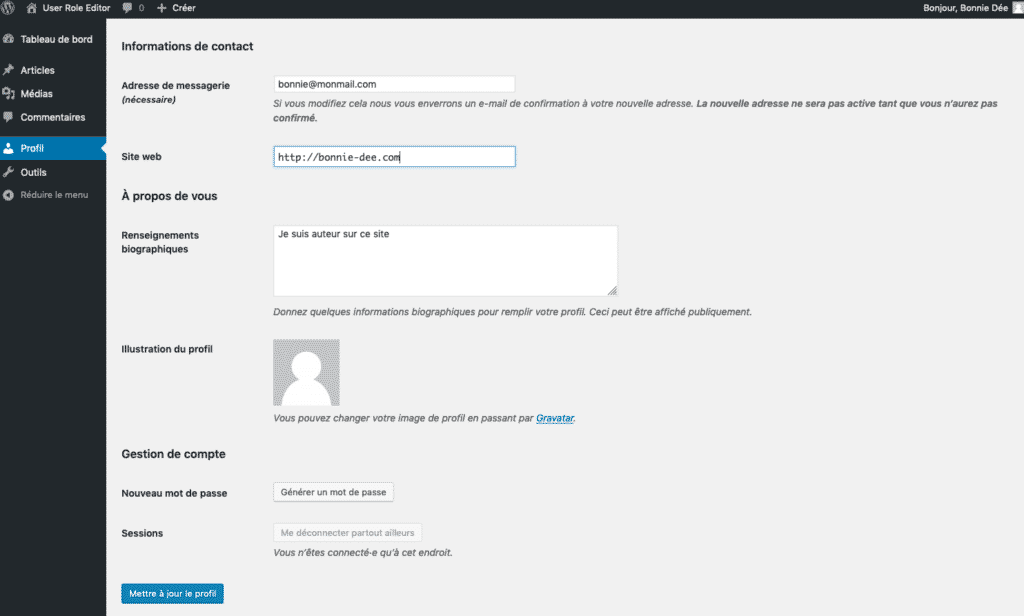This screenshot has width=1024, height=616.
Task: Click the Sessions label
Action: (x=142, y=533)
